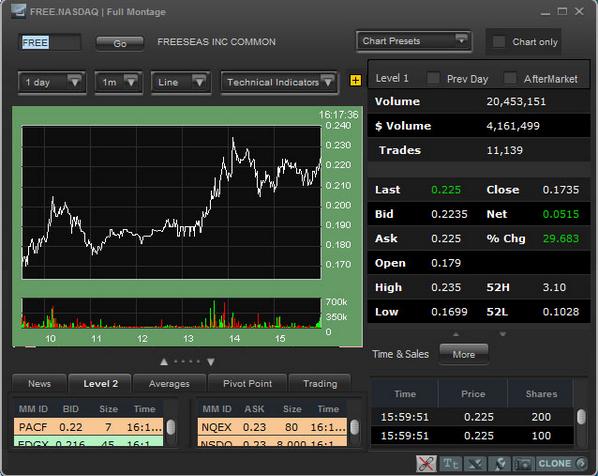Click the Net change value 0.0515

pos(561,214)
